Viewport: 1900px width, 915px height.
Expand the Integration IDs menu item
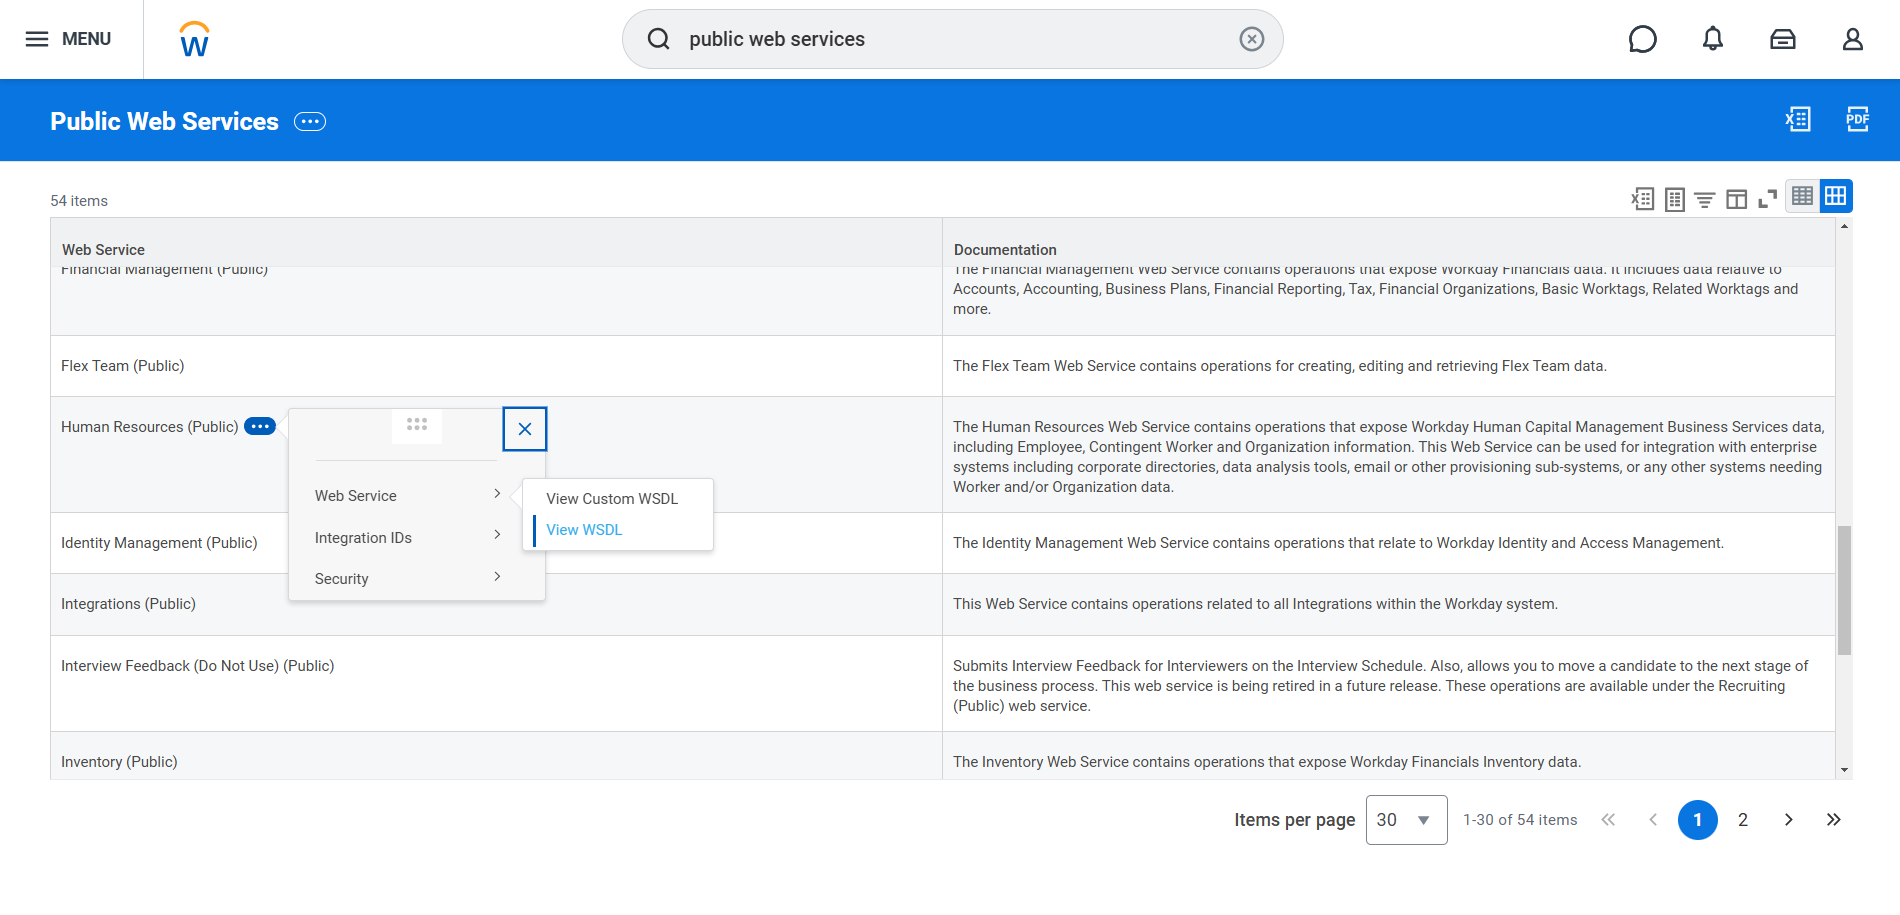coord(407,538)
